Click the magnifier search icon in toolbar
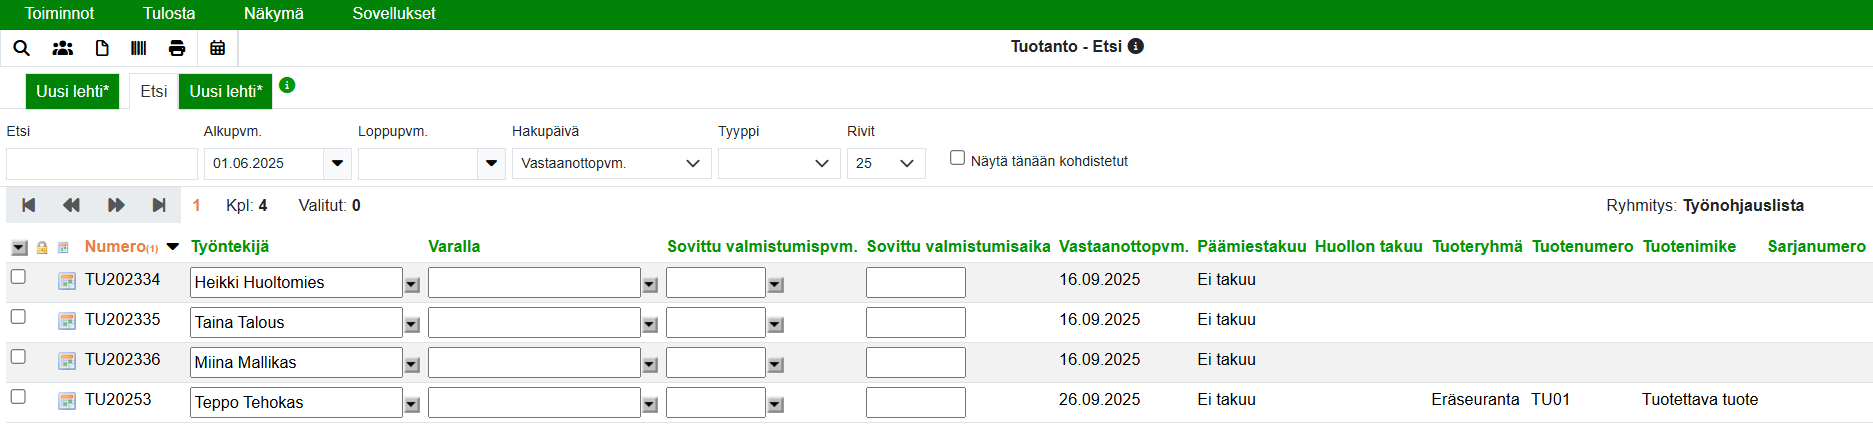The height and width of the screenshot is (447, 1873). (x=21, y=48)
